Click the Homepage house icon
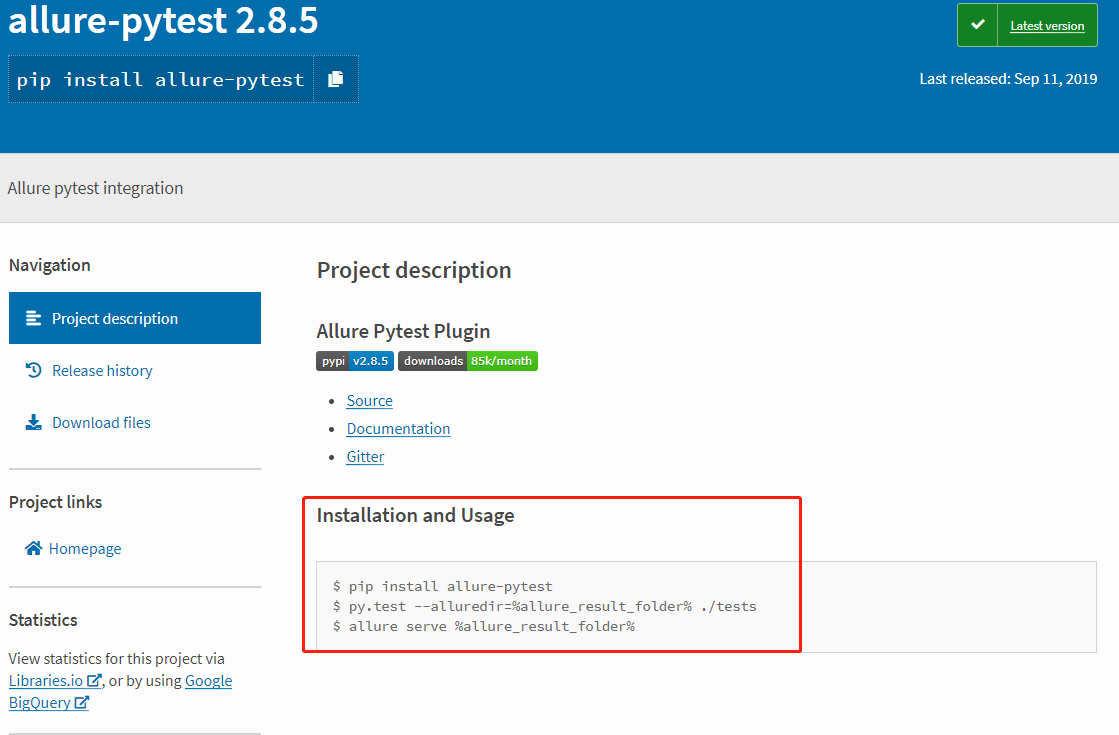The image size is (1119, 735). pos(34,548)
